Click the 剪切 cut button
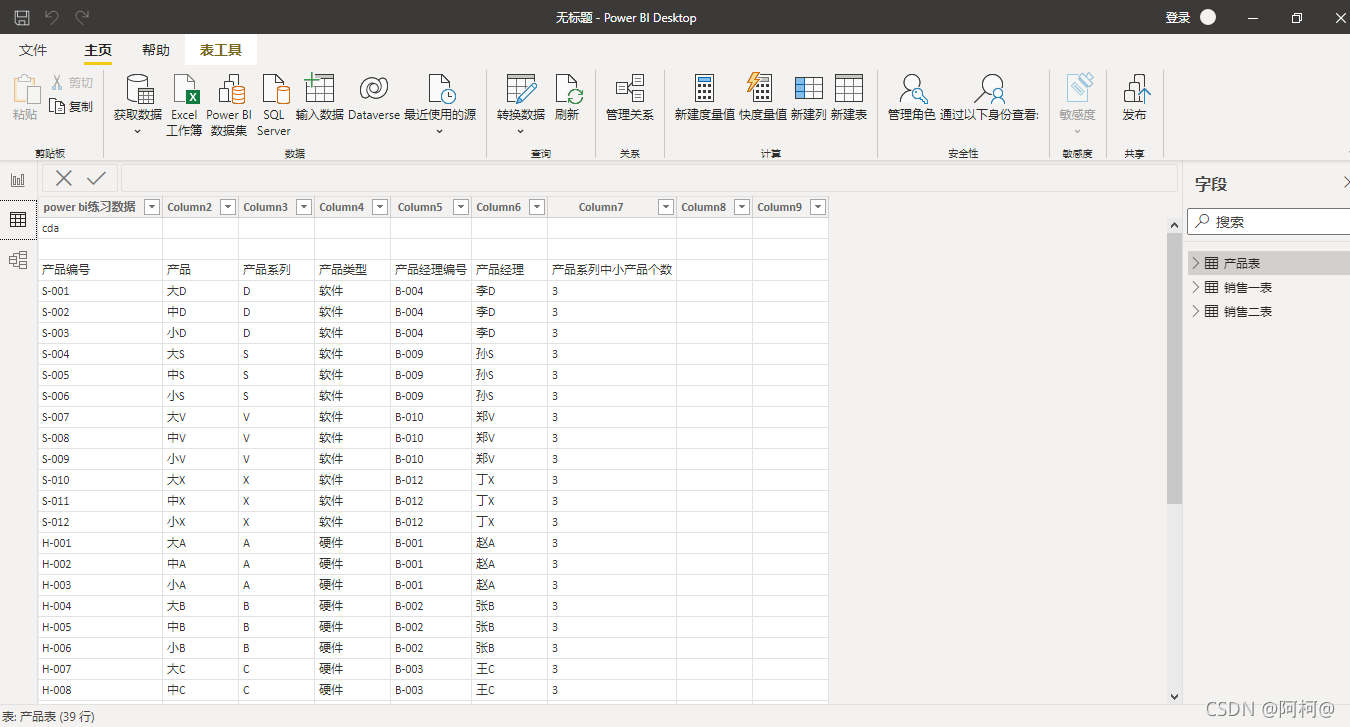Viewport: 1350px width, 727px height. tap(72, 83)
